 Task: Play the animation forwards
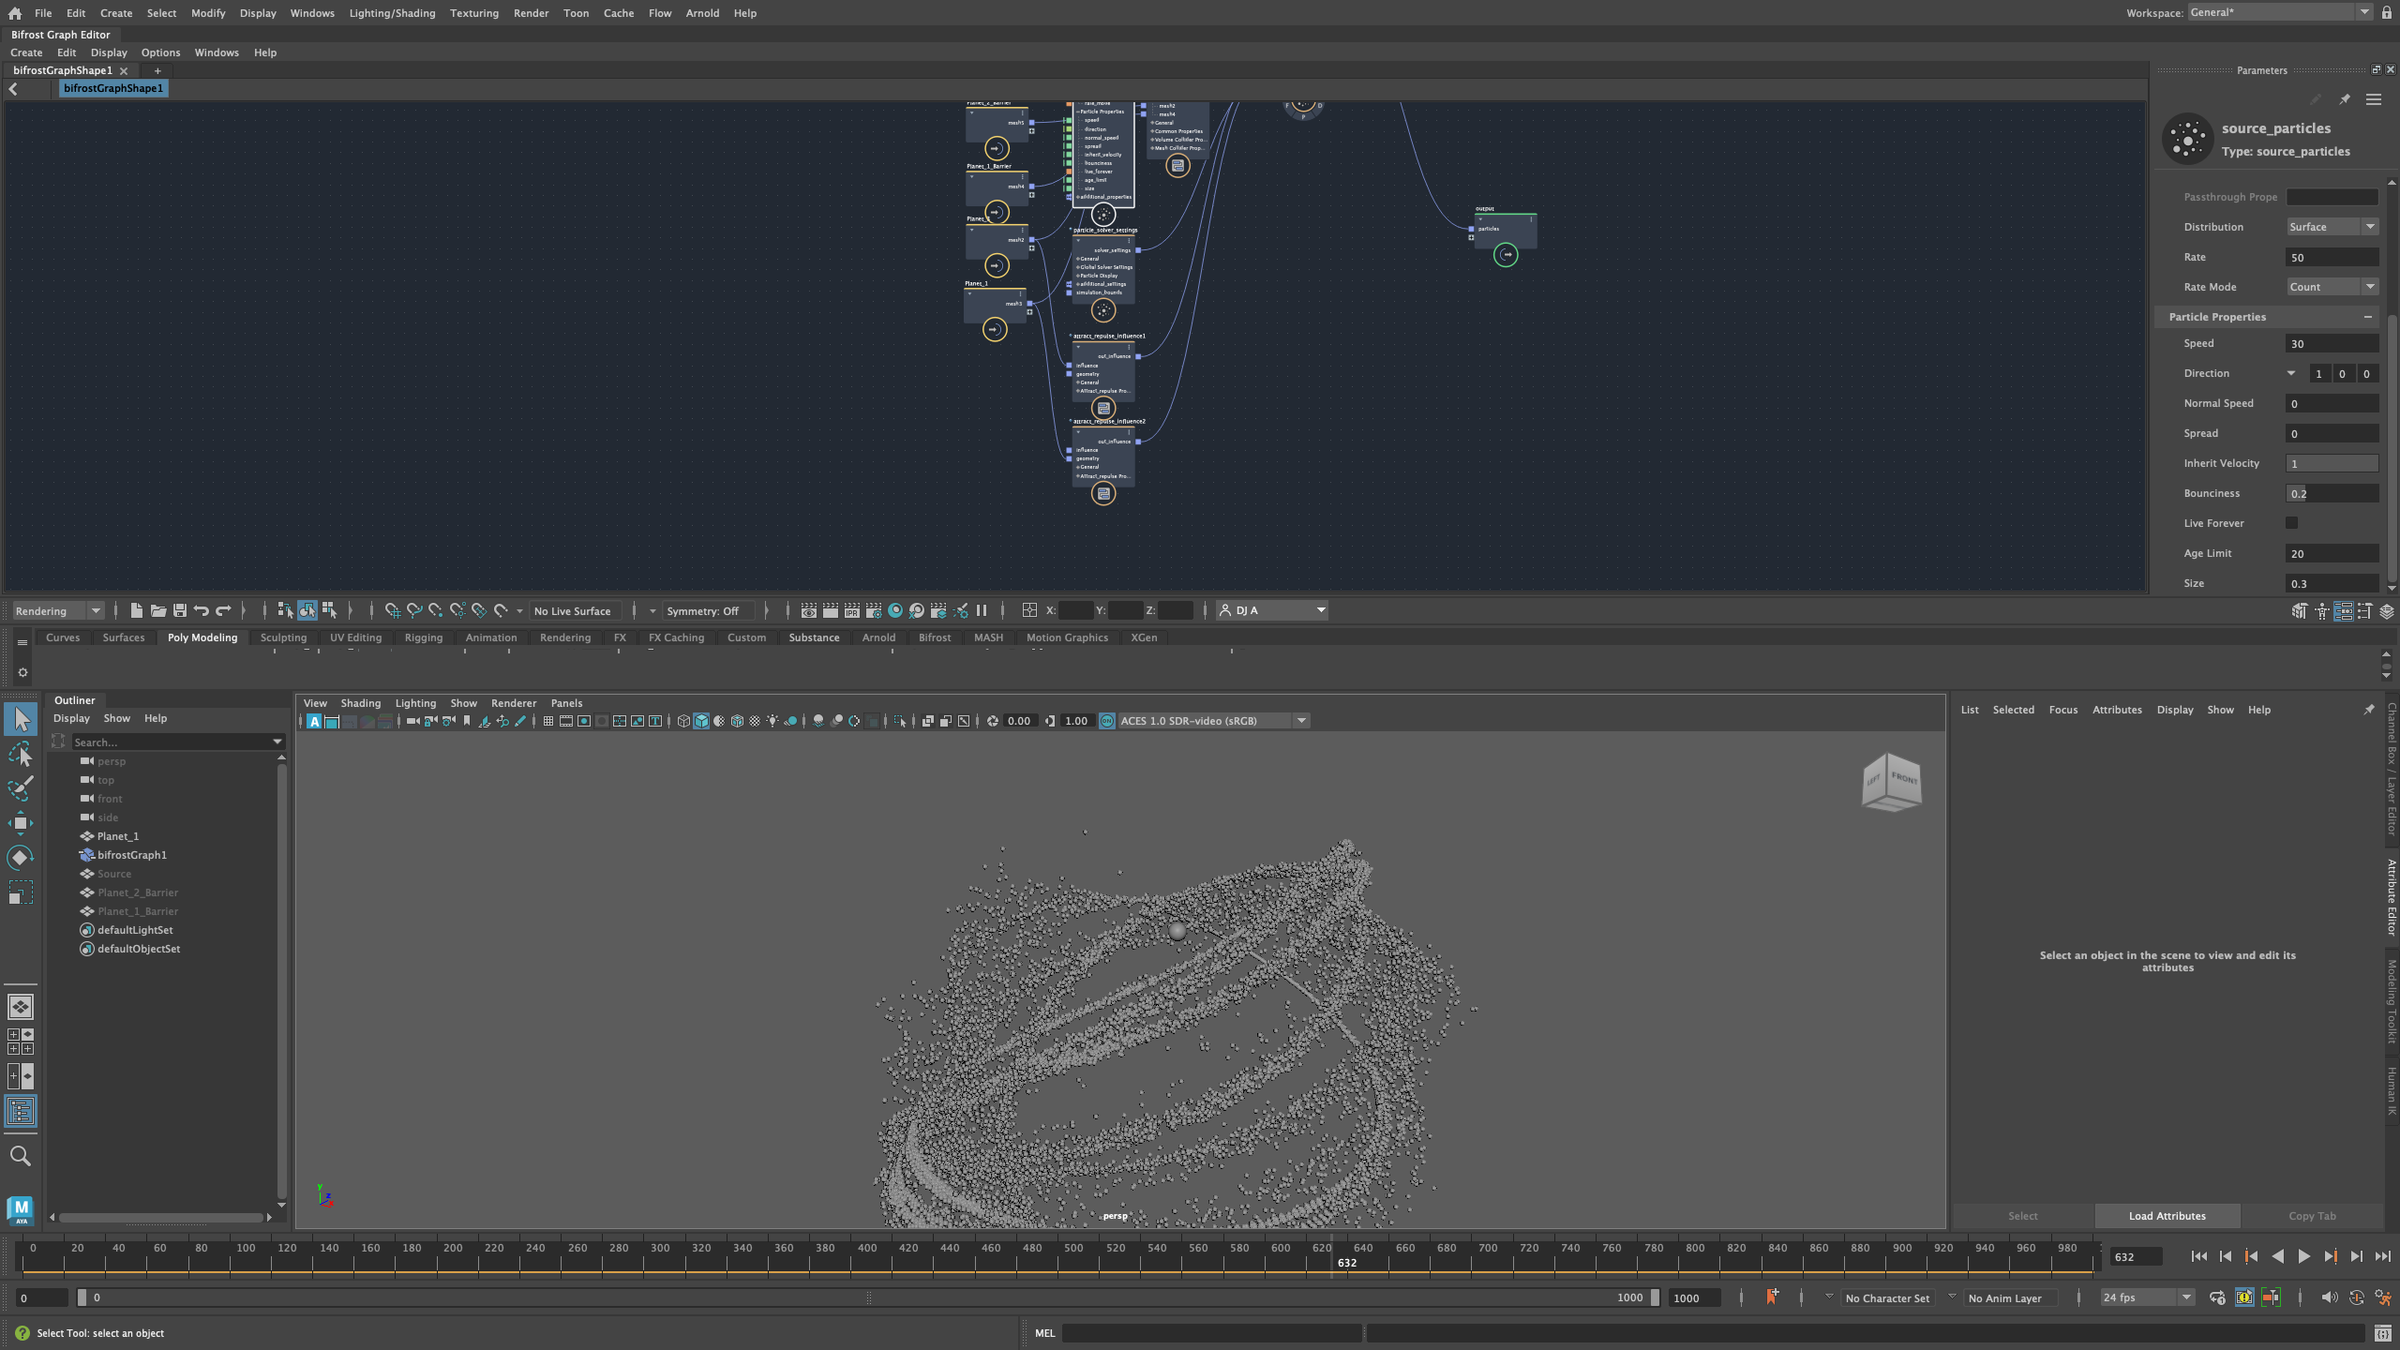coord(2304,1256)
